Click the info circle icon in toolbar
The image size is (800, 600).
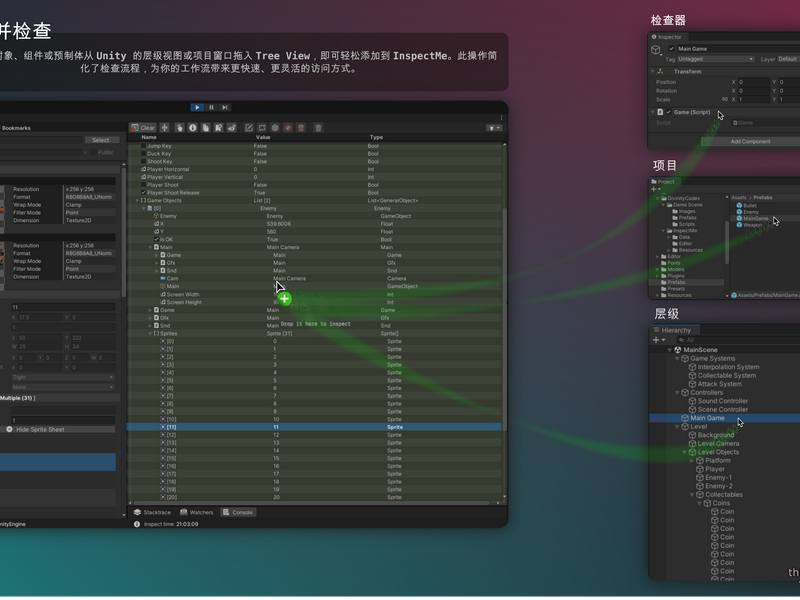tap(193, 128)
